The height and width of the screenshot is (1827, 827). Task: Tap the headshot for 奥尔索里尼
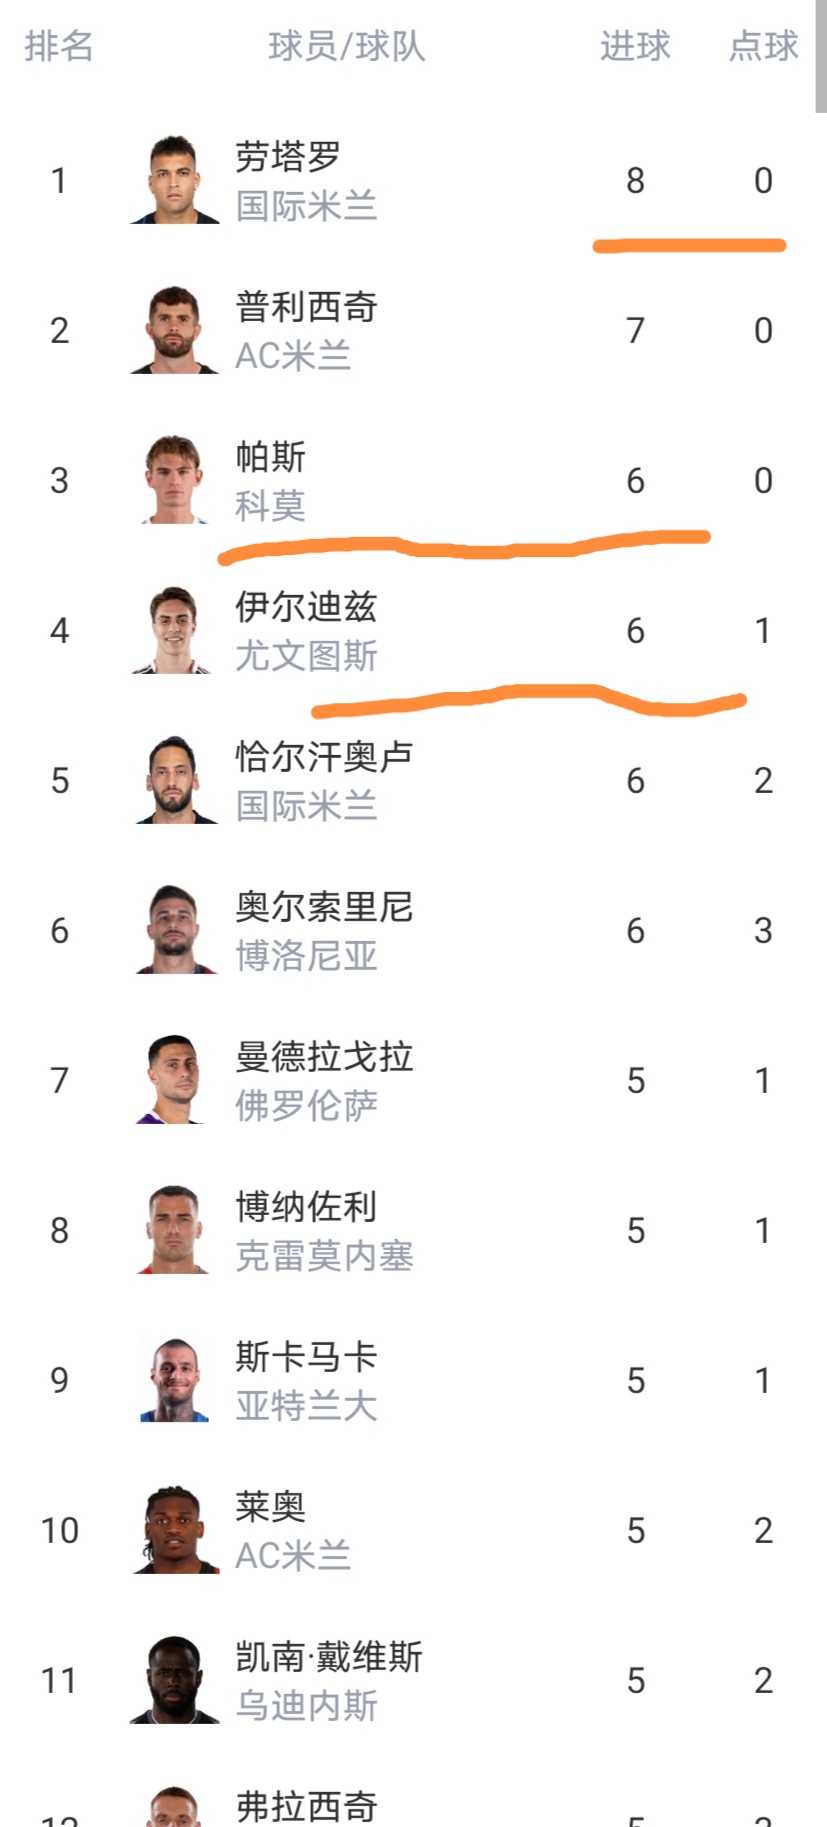[x=175, y=930]
